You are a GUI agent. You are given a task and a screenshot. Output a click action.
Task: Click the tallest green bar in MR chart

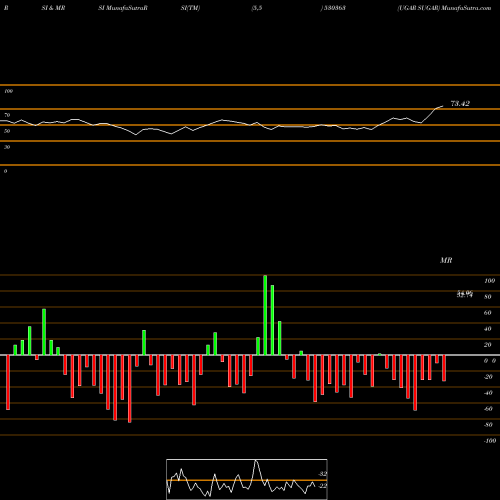click(x=265, y=315)
